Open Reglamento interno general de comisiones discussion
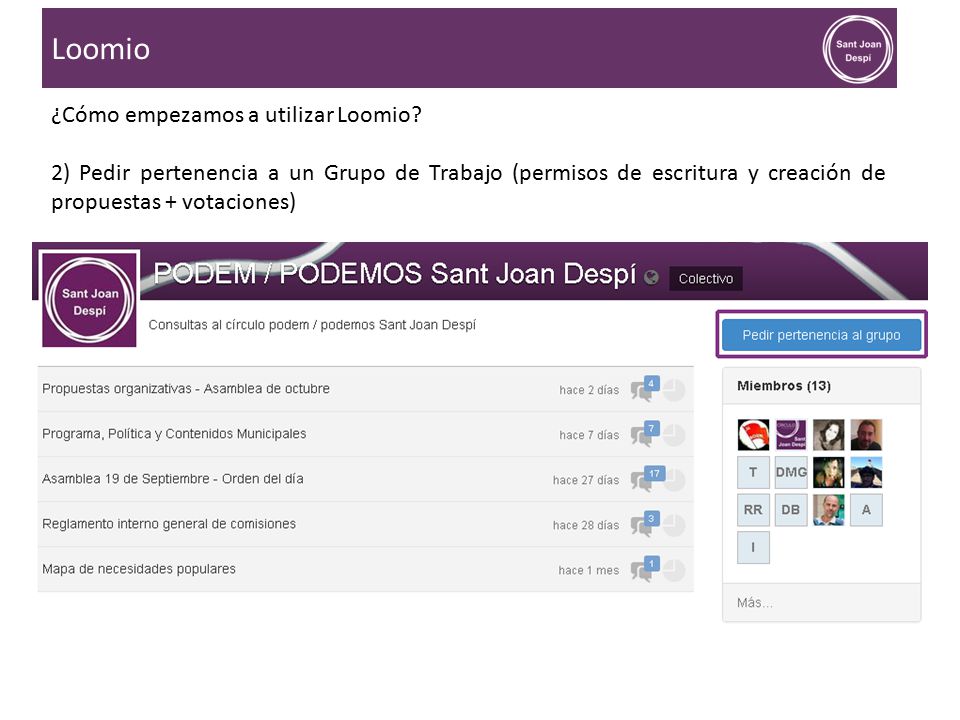This screenshot has height=720, width=960. 168,524
